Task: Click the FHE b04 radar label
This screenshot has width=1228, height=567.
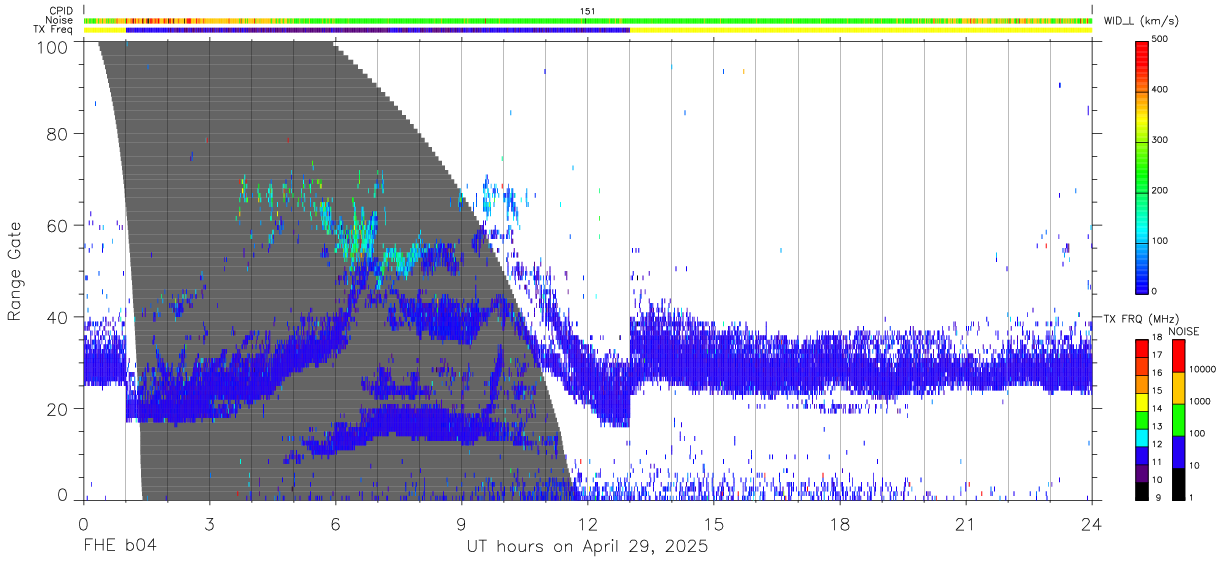Action: point(118,547)
